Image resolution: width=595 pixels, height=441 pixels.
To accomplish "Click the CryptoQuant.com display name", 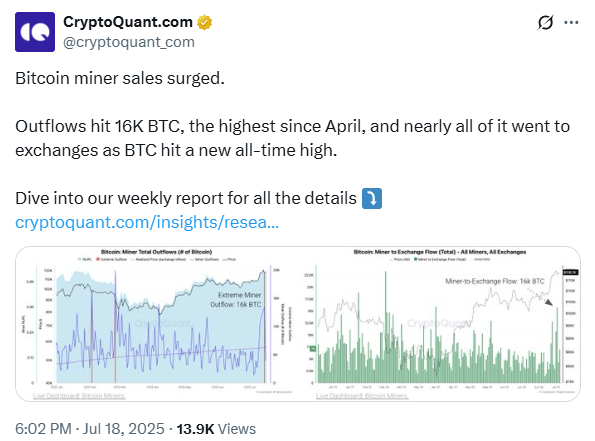I will (128, 22).
